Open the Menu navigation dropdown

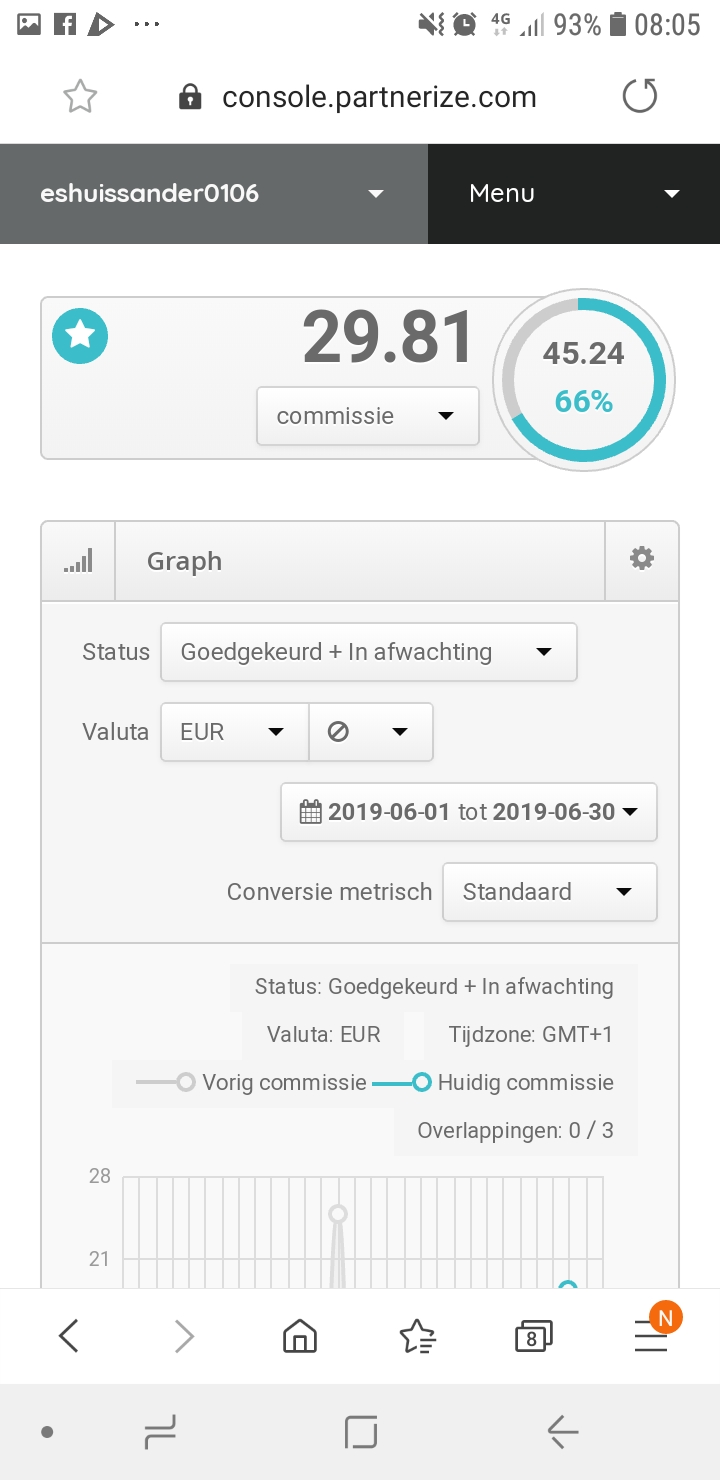point(574,194)
